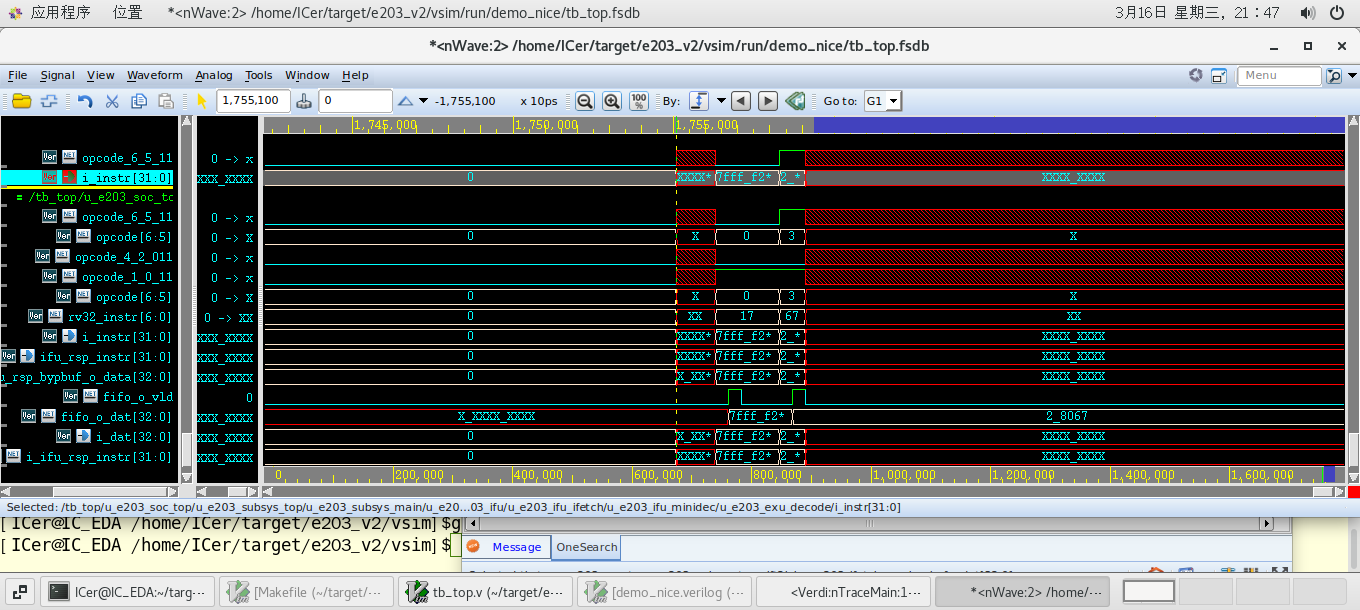Click the cursor time field showing 1,755,100
Image resolution: width=1360 pixels, height=610 pixels.
point(252,101)
